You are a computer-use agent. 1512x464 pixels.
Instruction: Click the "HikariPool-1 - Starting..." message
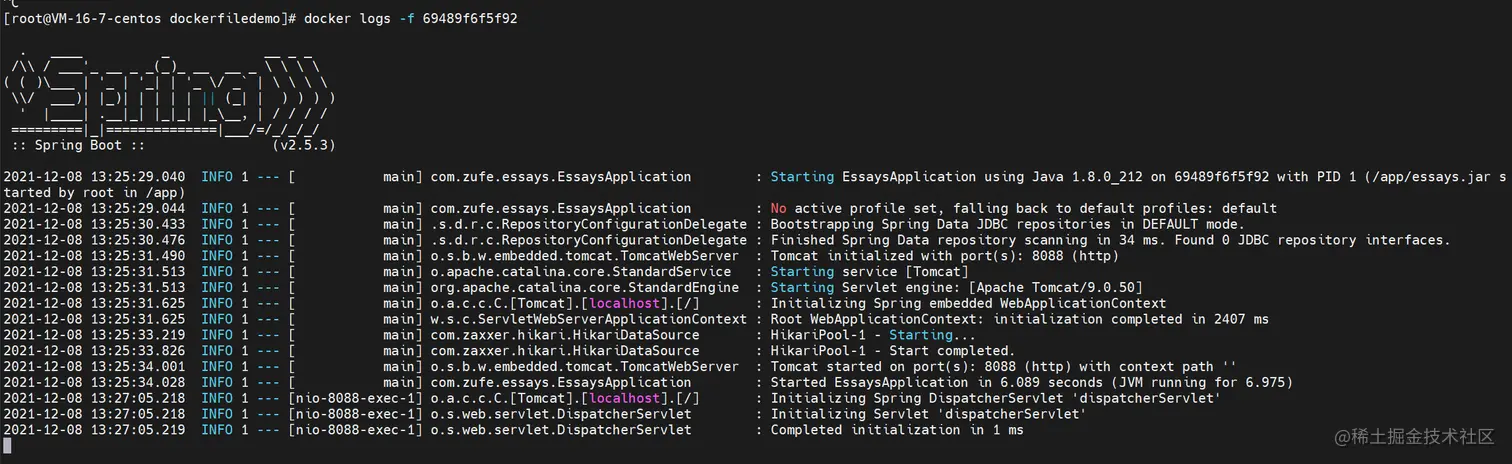tap(870, 335)
